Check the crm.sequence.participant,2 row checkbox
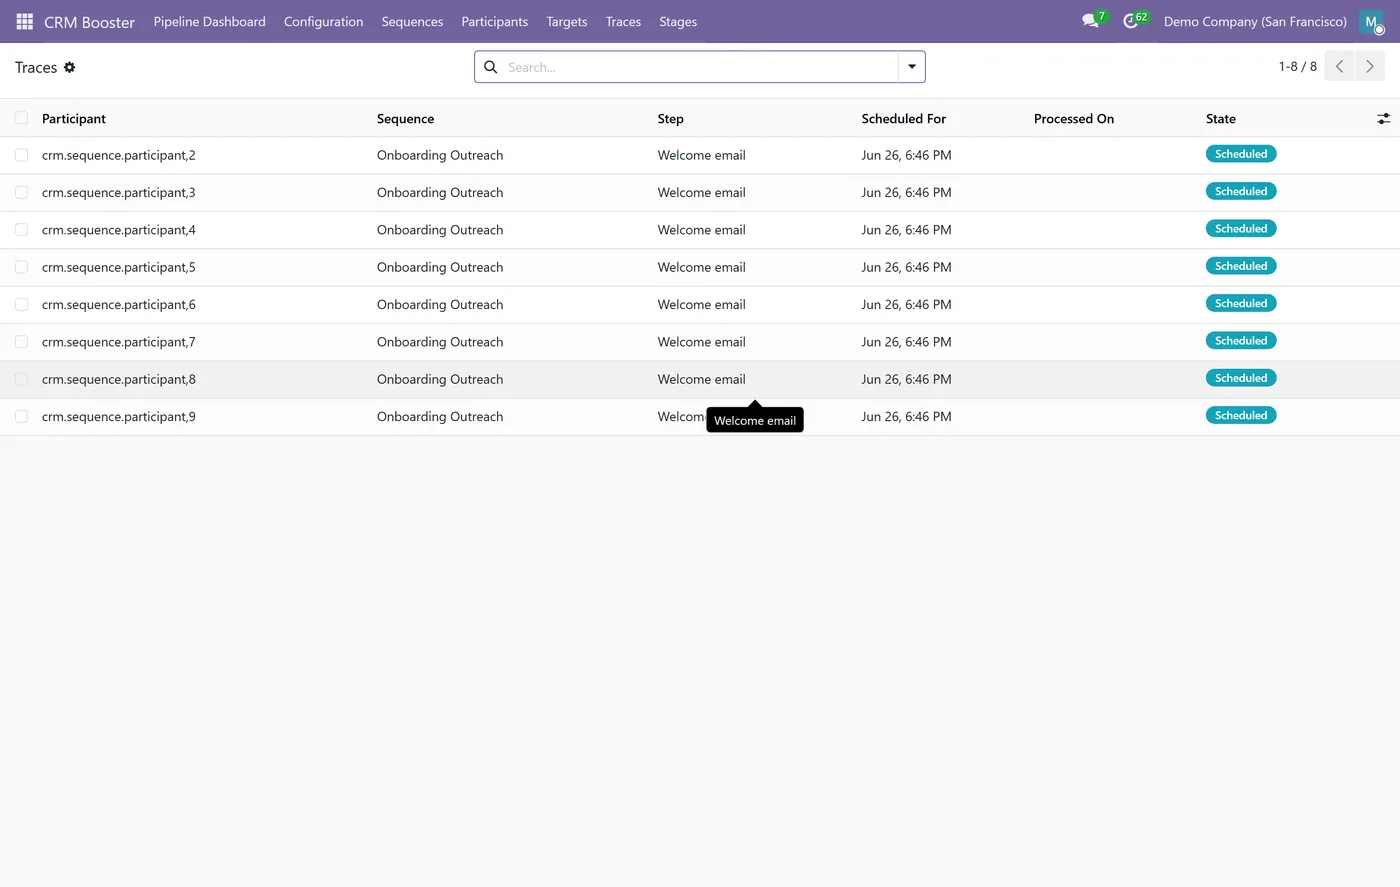 21,155
